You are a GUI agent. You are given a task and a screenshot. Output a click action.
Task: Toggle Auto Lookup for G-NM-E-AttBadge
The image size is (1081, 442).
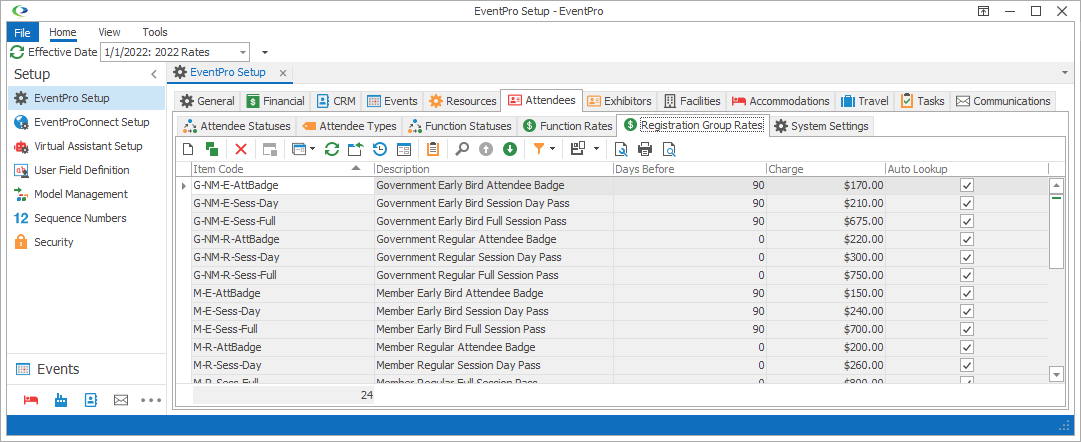967,185
